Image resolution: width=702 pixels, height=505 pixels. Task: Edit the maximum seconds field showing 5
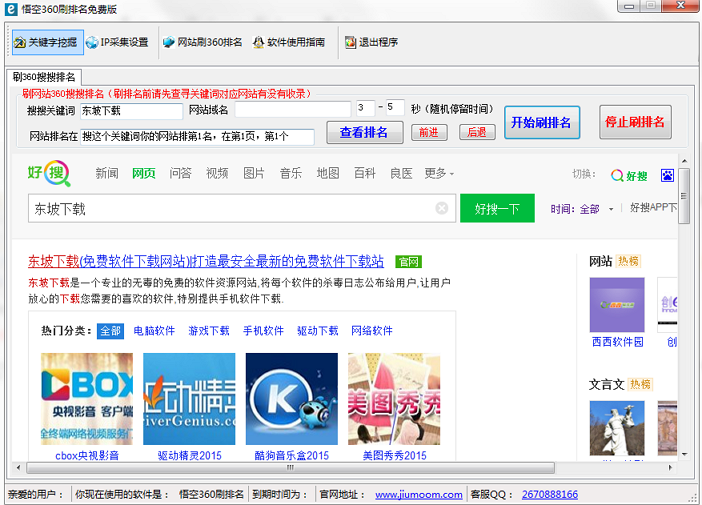click(x=395, y=107)
